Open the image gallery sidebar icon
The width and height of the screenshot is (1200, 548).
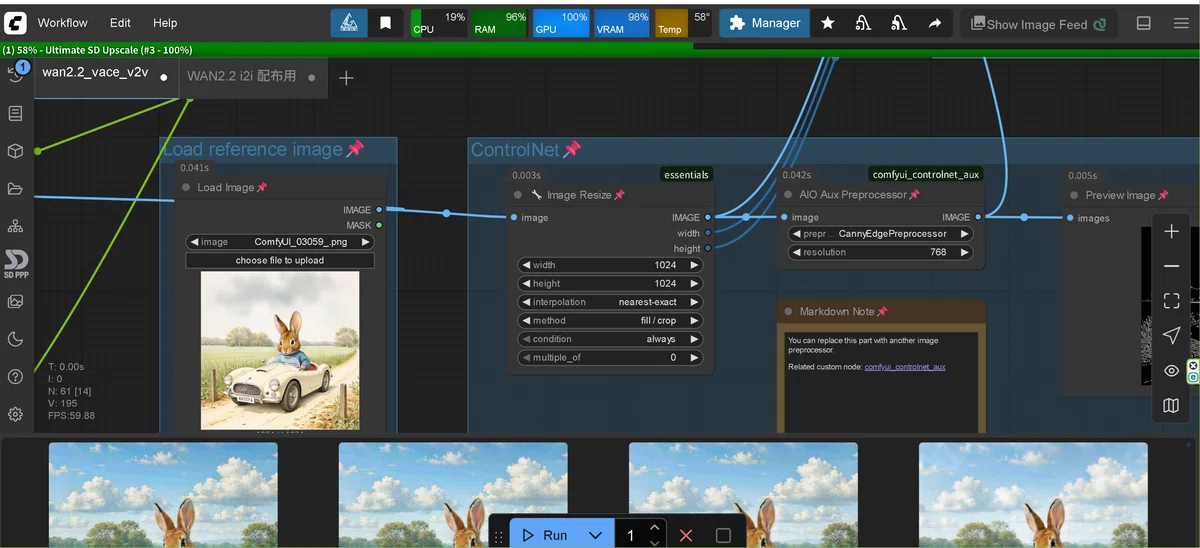15,302
